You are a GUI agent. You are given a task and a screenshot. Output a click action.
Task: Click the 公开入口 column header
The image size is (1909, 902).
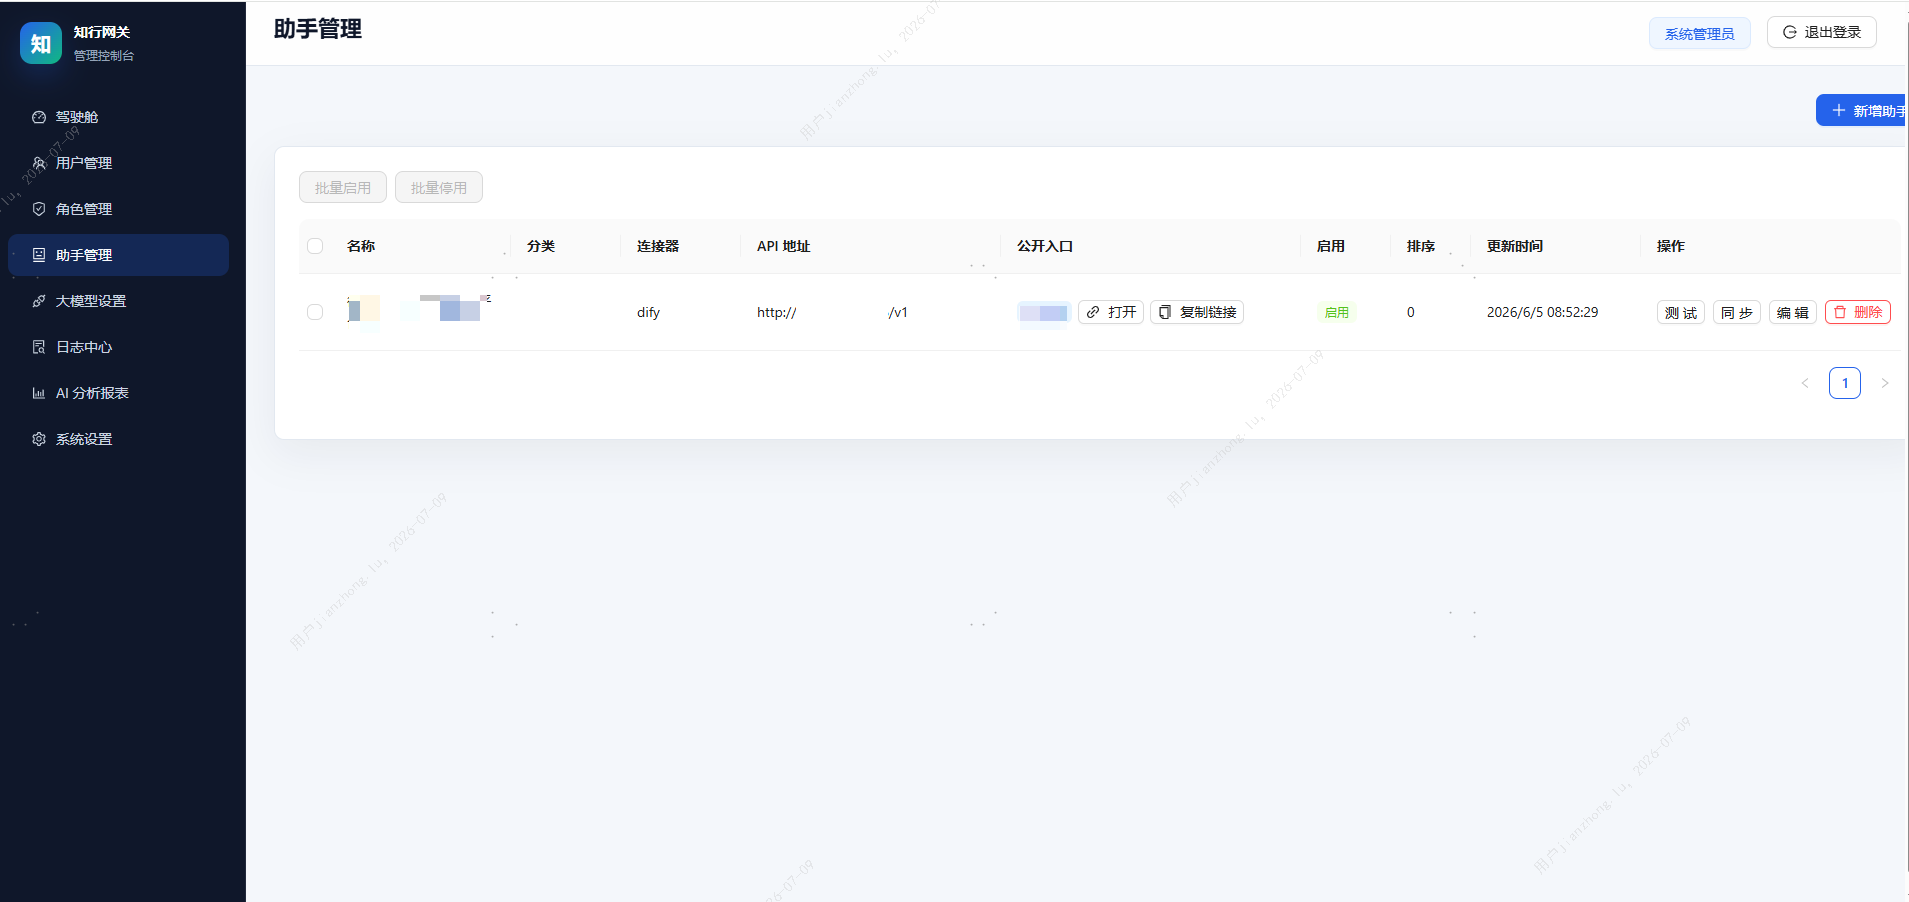(1045, 246)
